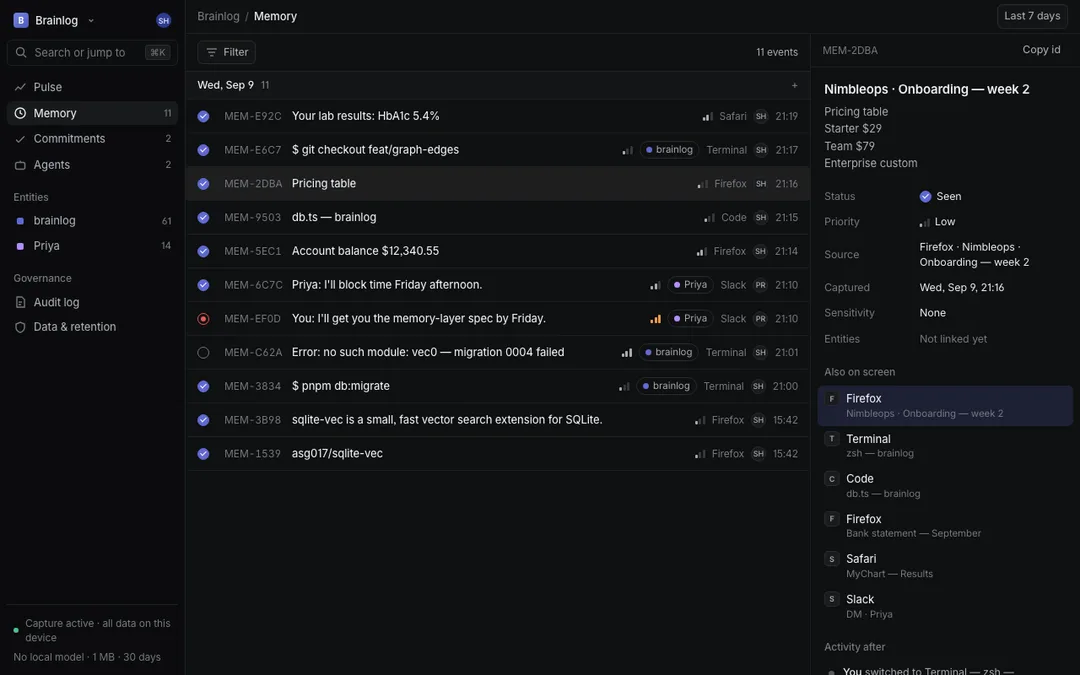1080x675 pixels.
Task: Click orange priority bars on MEM-EF0D row
Action: 656,319
